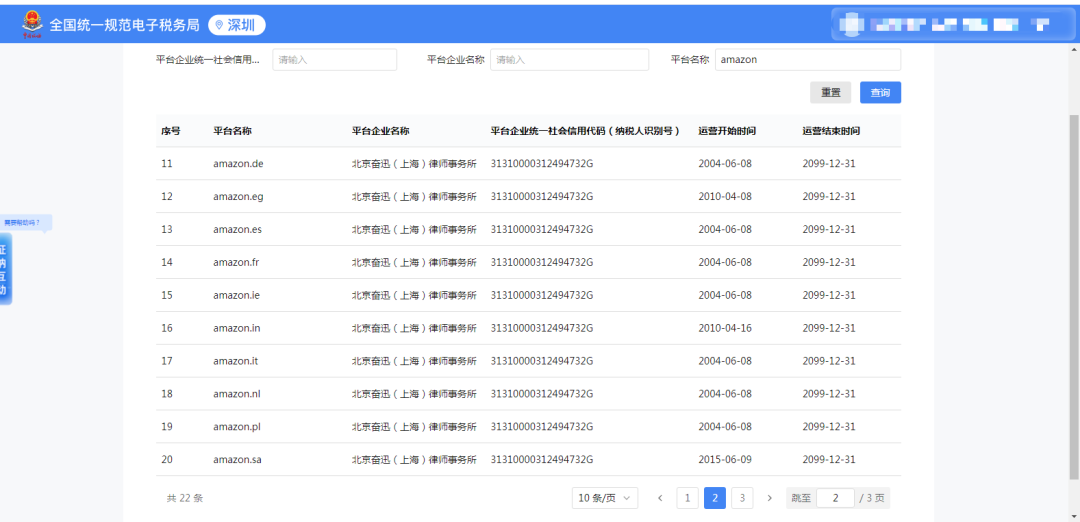Click the 跳至 page number input box
This screenshot has height=522, width=1080.
(x=835, y=498)
